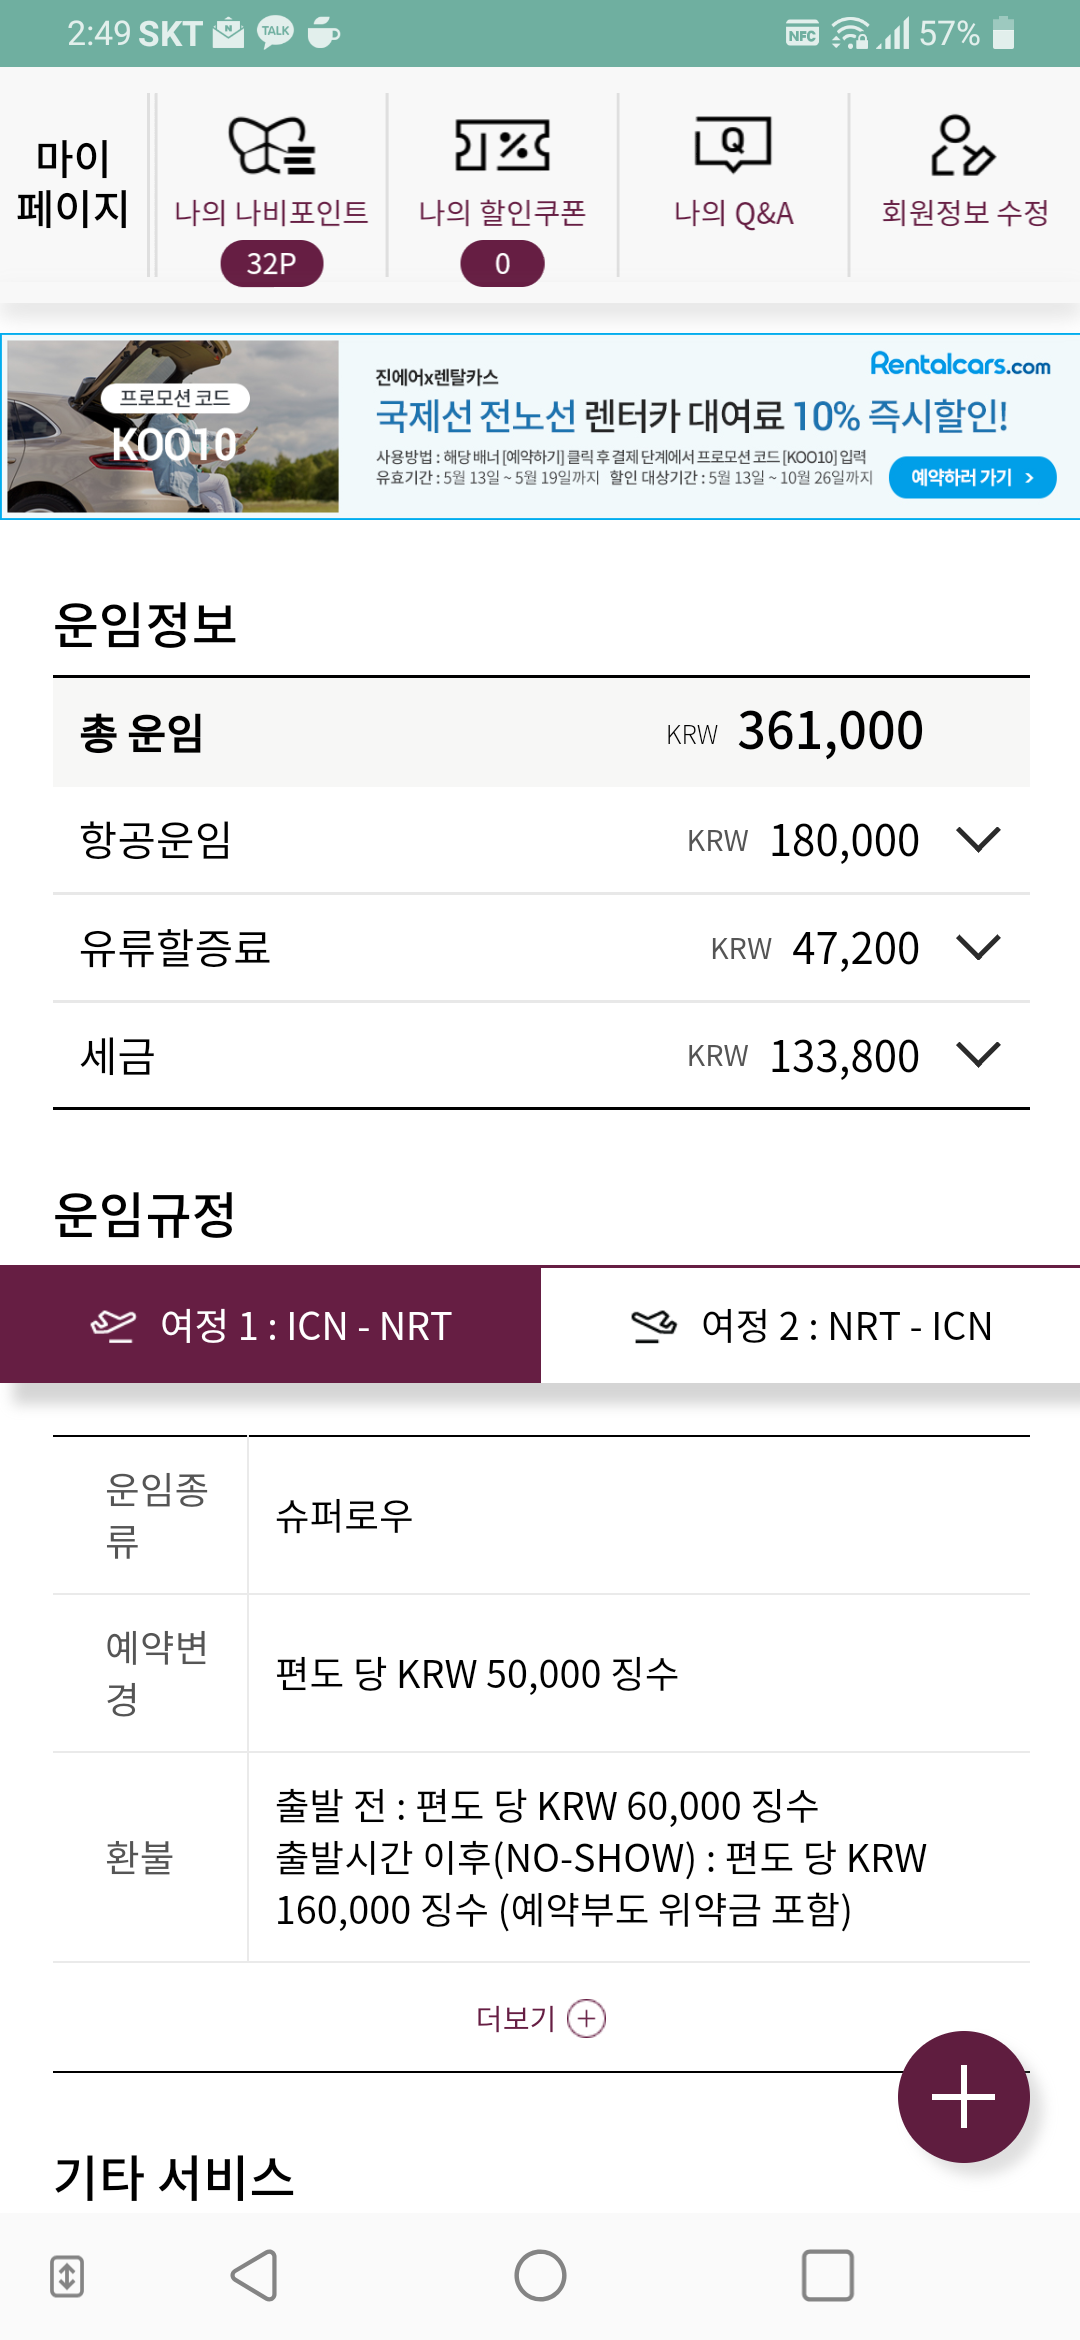Tap the 마이페이지 header label
Viewport: 1080px width, 2340px height.
coord(73,184)
